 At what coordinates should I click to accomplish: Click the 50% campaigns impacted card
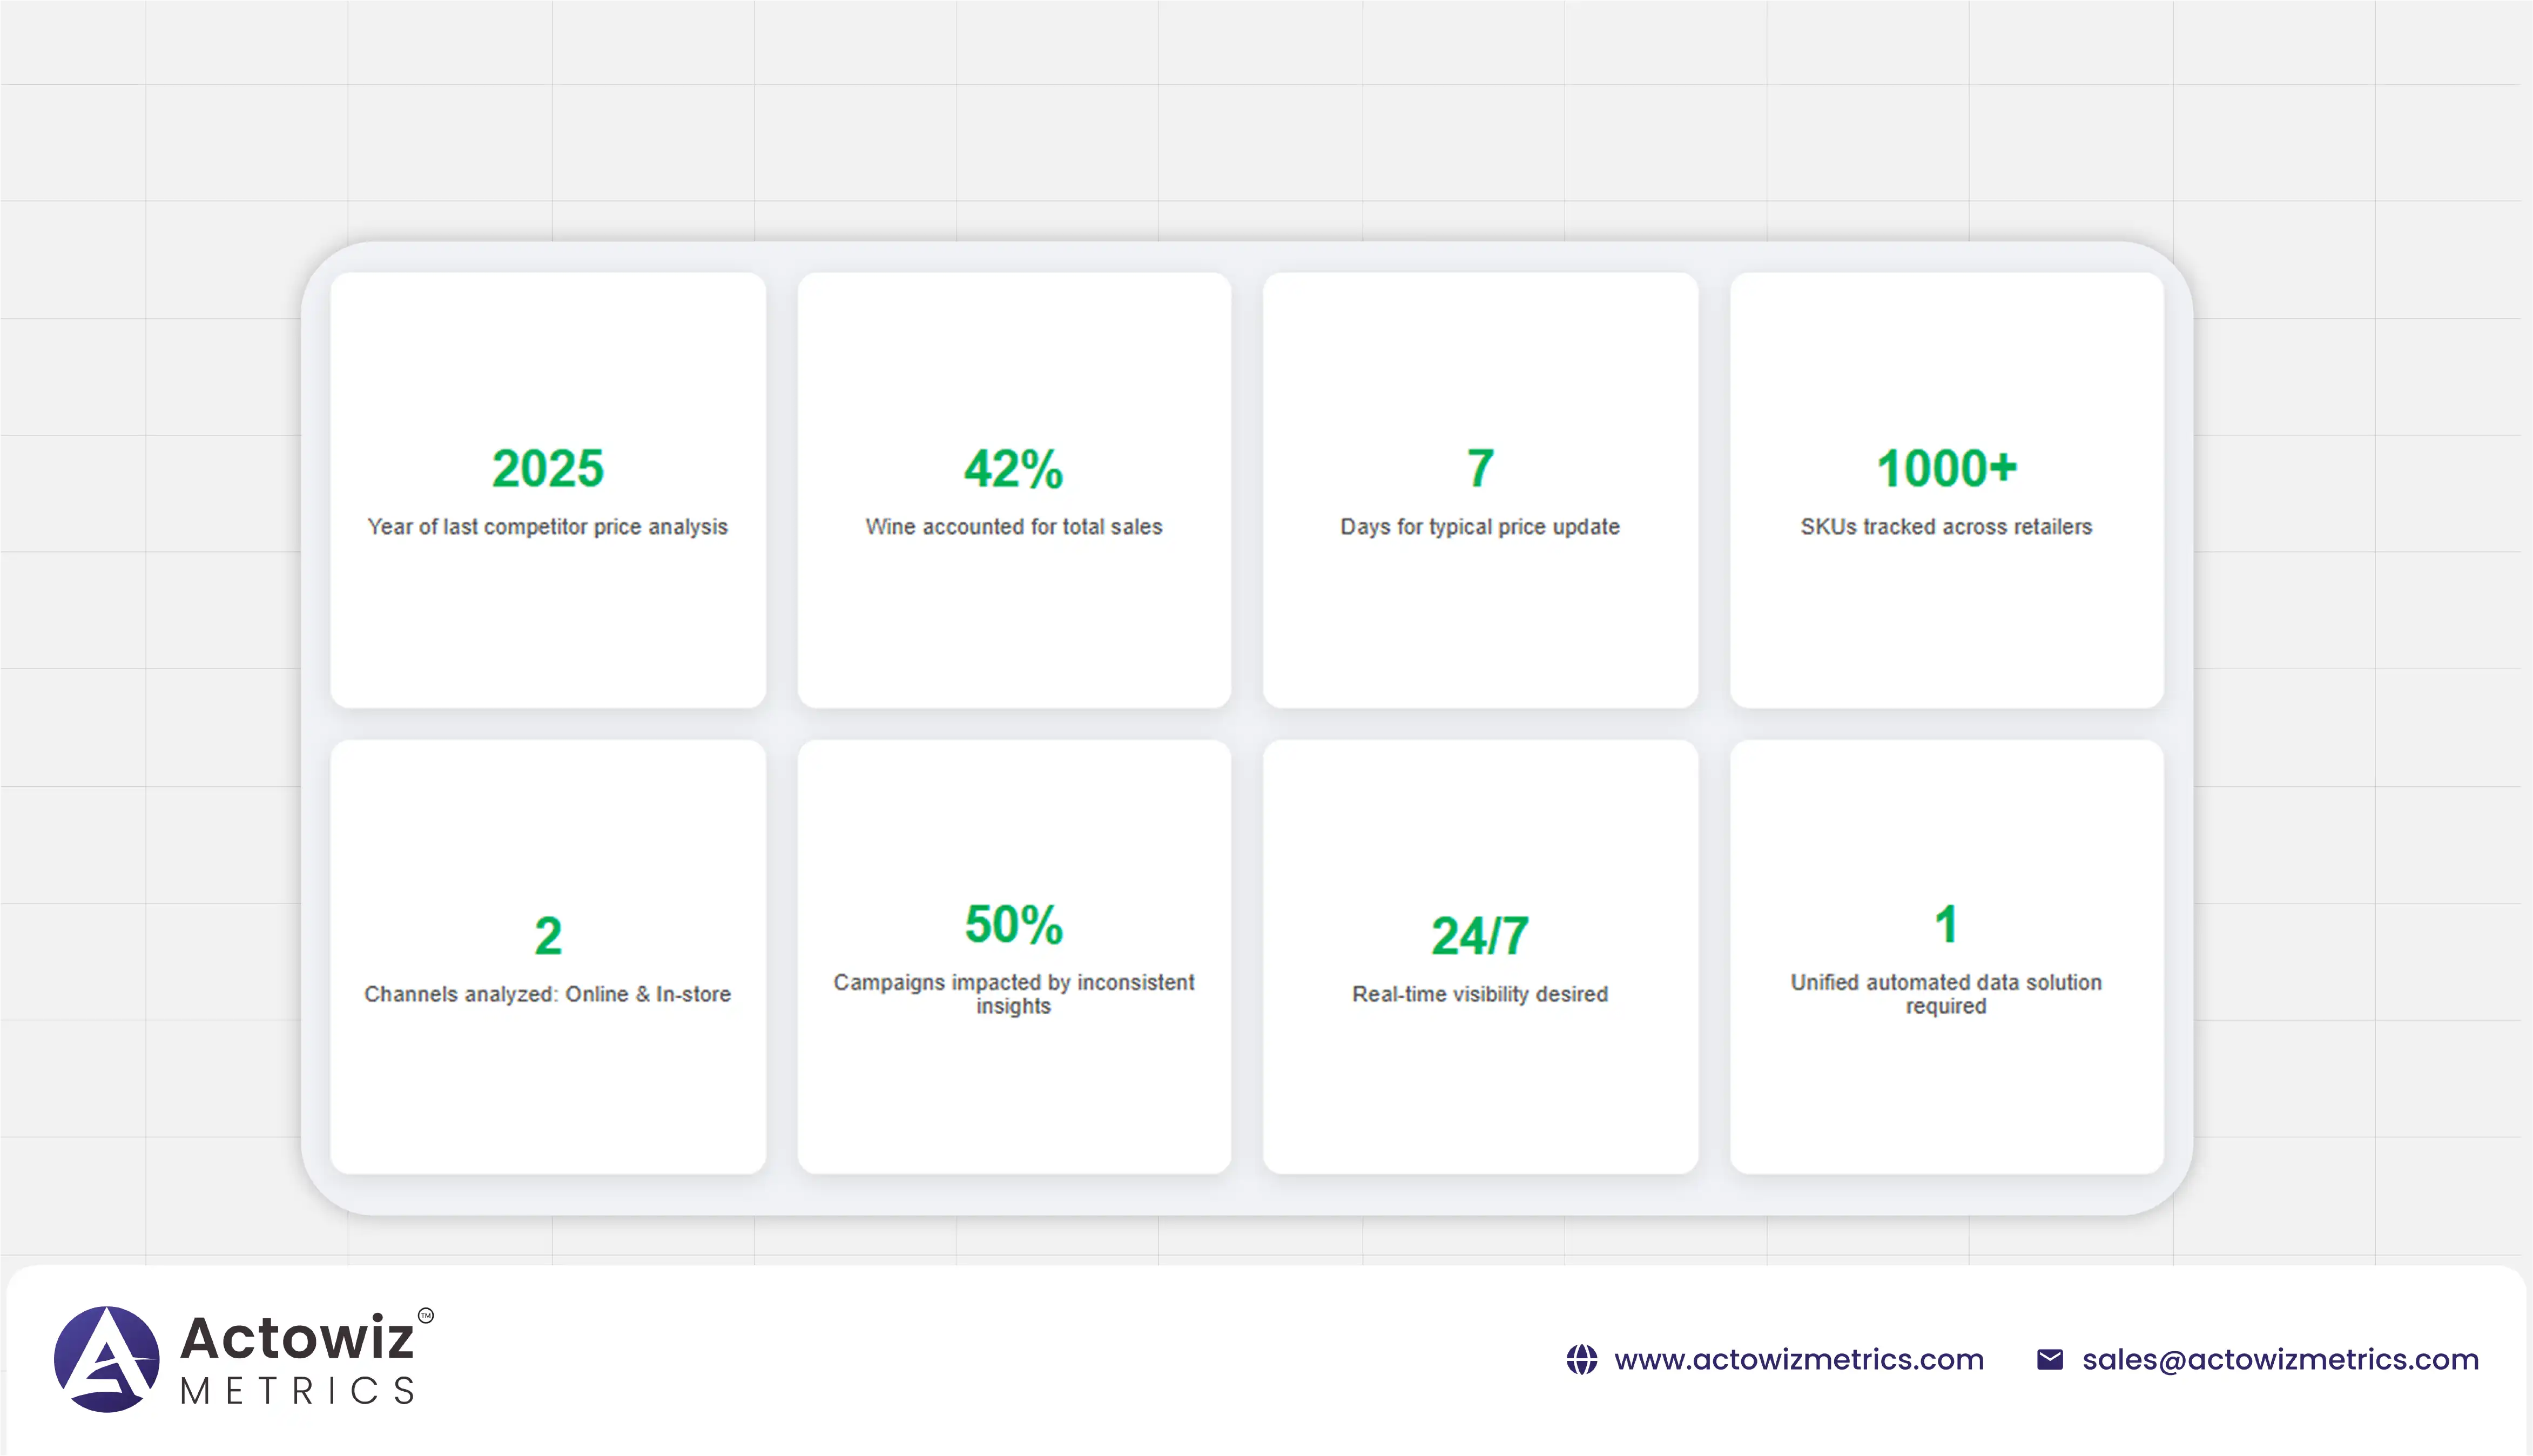[x=1013, y=956]
